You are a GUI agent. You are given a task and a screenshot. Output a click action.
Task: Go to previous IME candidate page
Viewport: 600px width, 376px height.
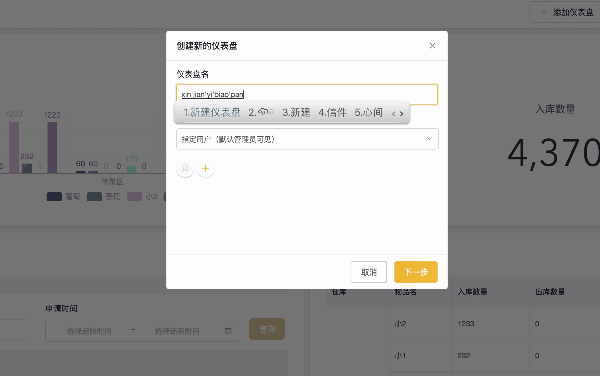(x=393, y=114)
